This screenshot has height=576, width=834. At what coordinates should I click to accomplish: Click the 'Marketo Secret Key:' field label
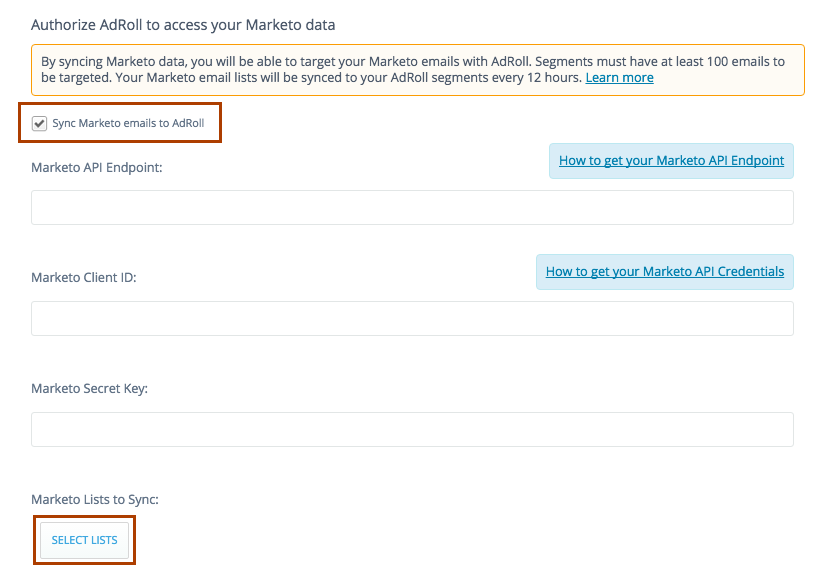coord(89,389)
